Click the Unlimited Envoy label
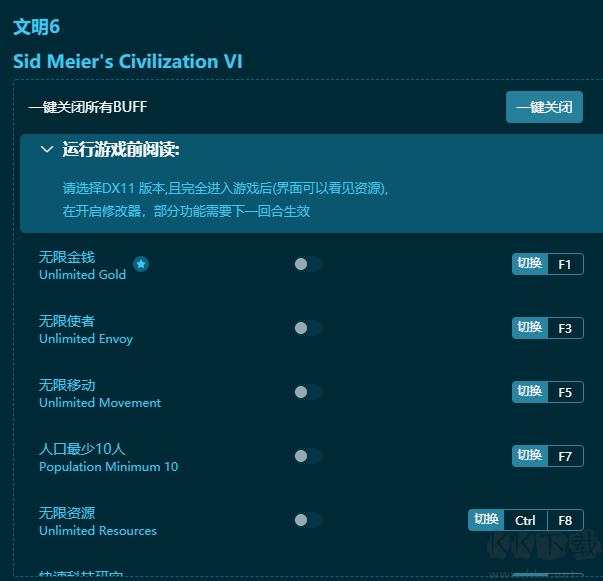Viewport: 603px width, 581px height. click(x=86, y=339)
